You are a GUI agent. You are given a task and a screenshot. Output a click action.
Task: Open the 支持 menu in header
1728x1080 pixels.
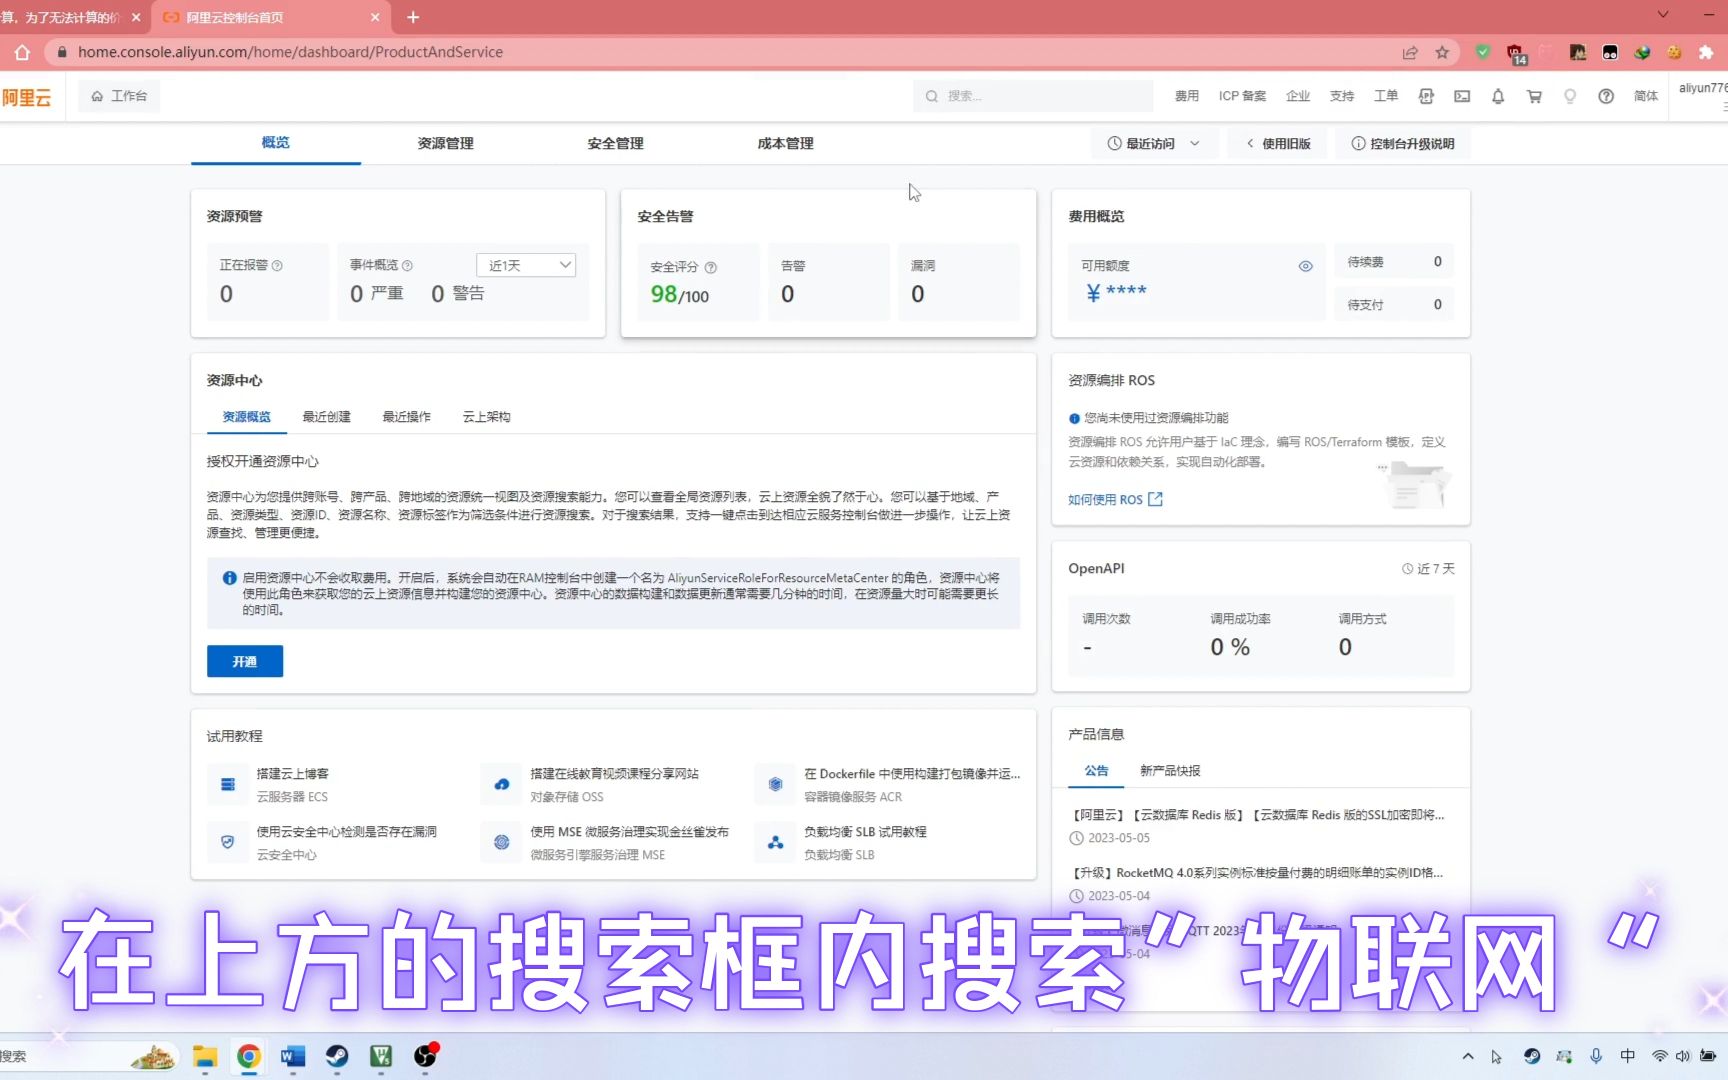(x=1342, y=96)
